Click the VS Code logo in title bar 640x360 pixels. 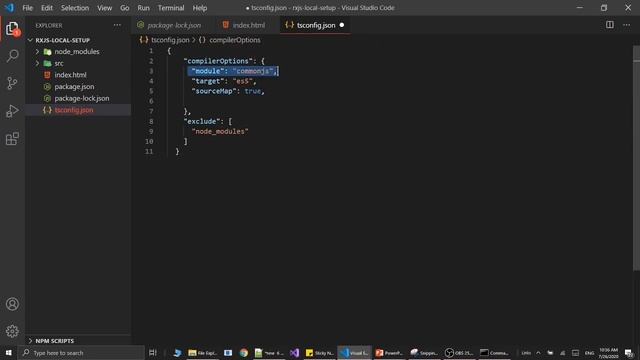coord(9,7)
